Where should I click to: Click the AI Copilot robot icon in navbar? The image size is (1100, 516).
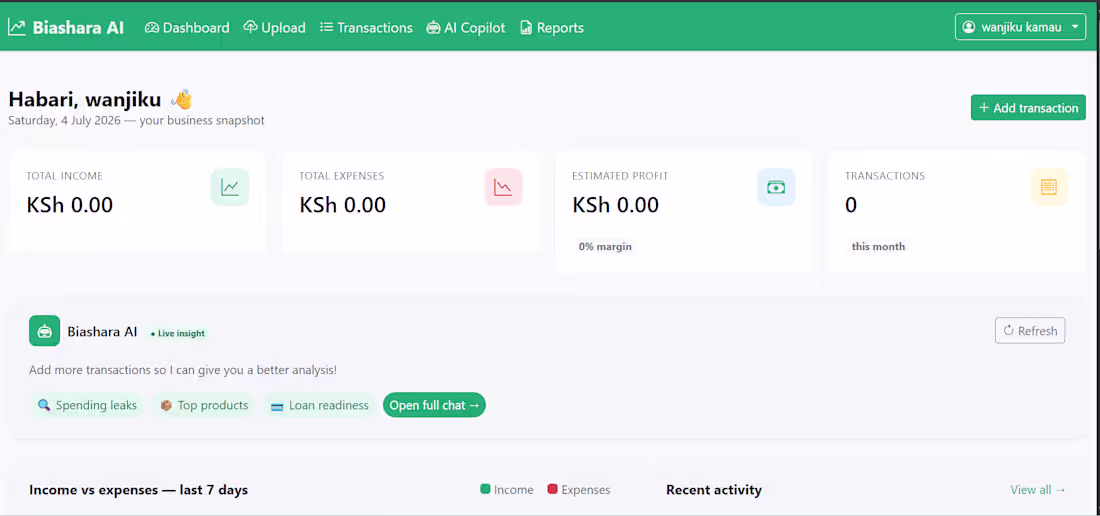tap(433, 28)
